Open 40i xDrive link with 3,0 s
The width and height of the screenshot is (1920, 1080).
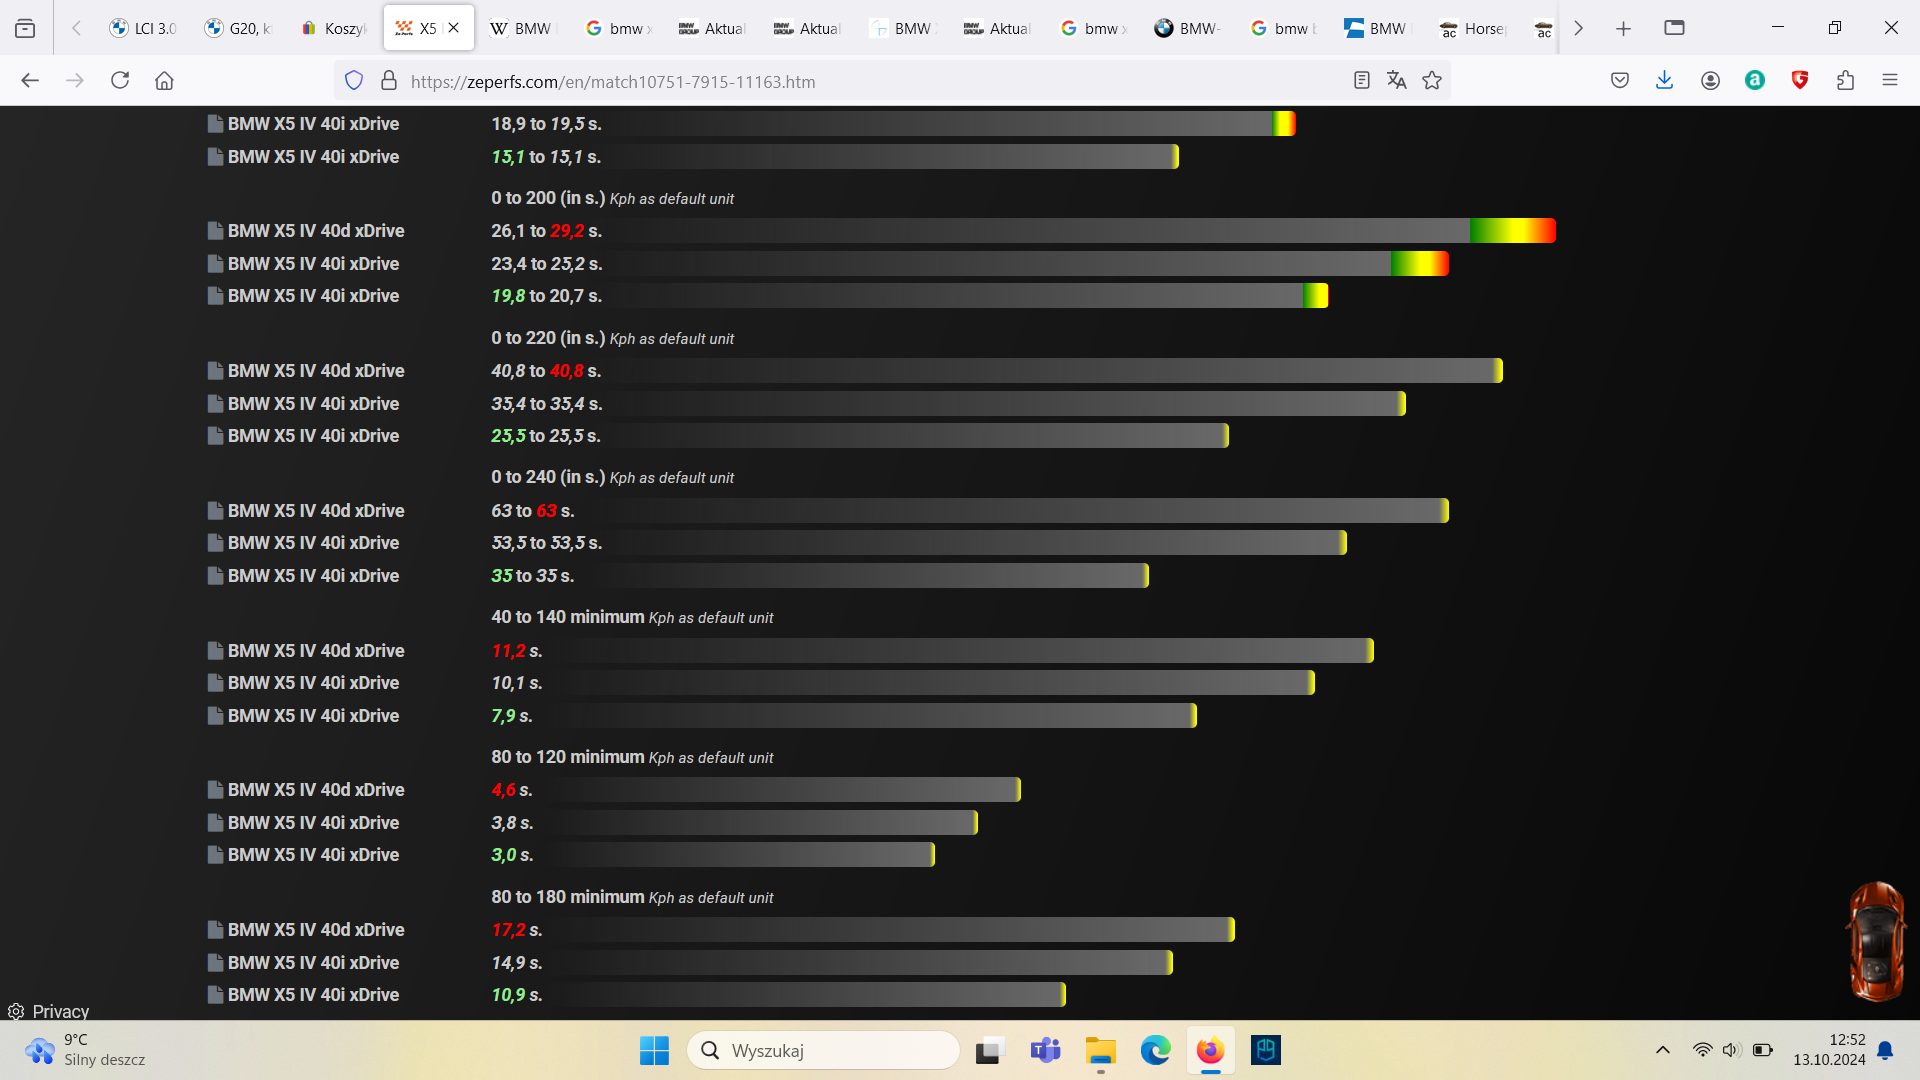313,855
